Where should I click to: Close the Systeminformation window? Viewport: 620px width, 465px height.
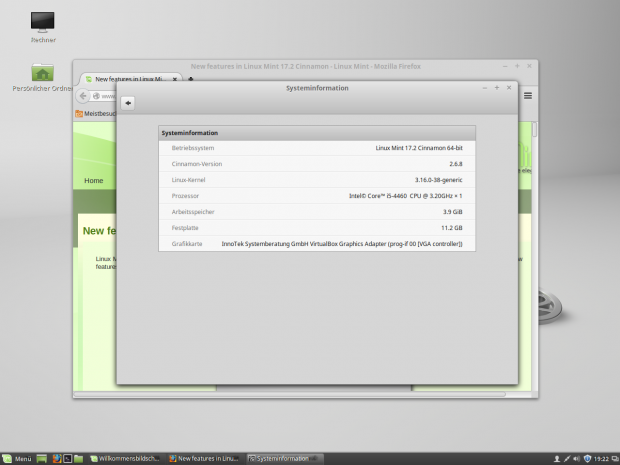click(x=509, y=88)
